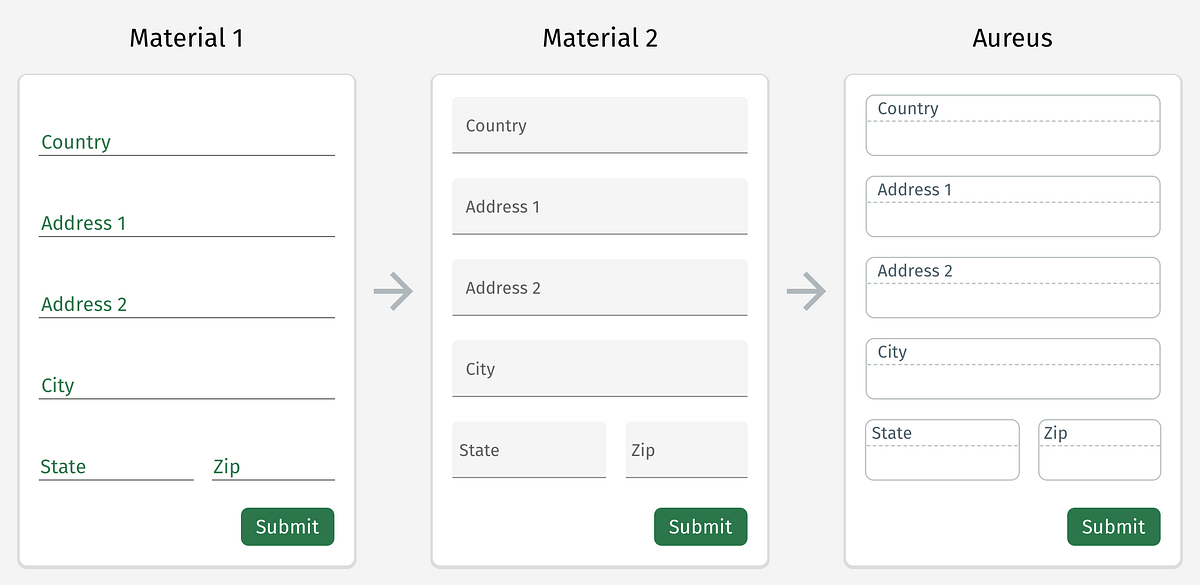1200x585 pixels.
Task: Select the Address 1 field in Aureus form
Action: coord(1012,206)
